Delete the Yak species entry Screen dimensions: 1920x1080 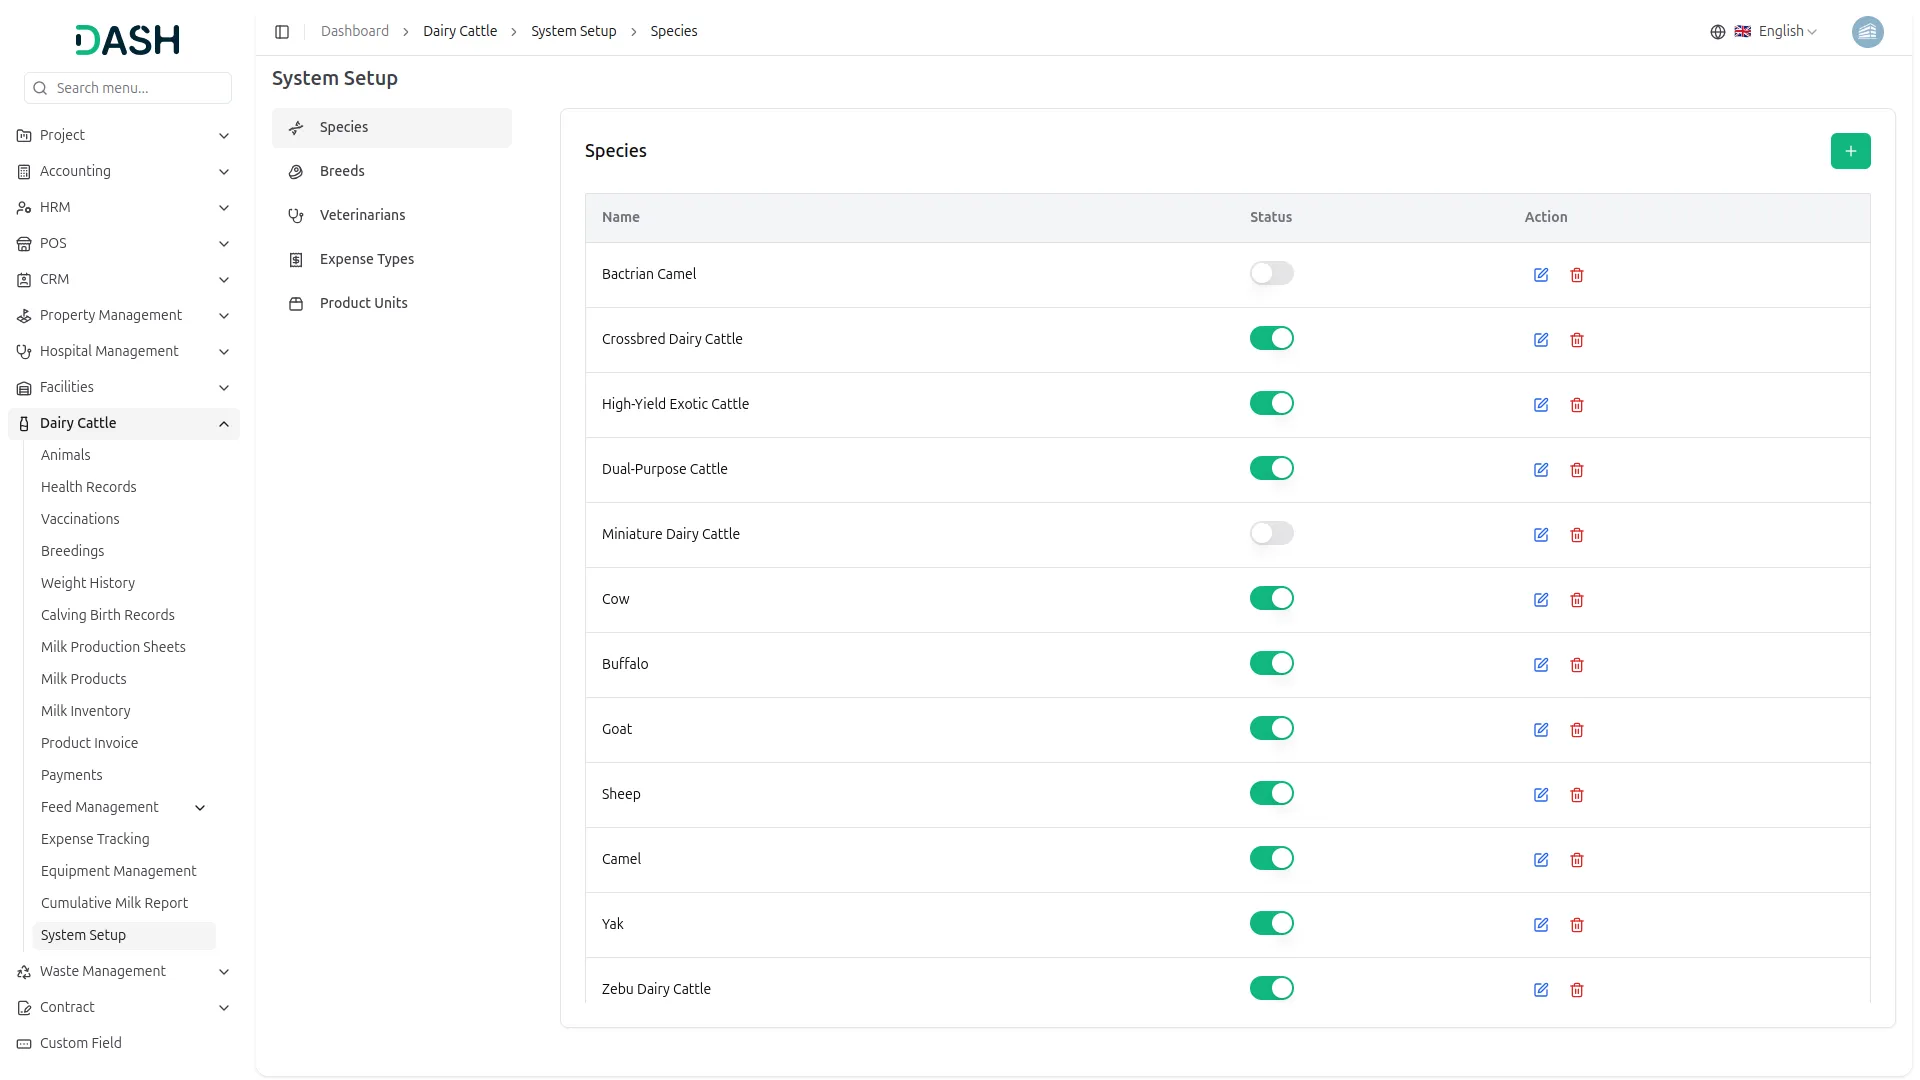click(x=1577, y=925)
